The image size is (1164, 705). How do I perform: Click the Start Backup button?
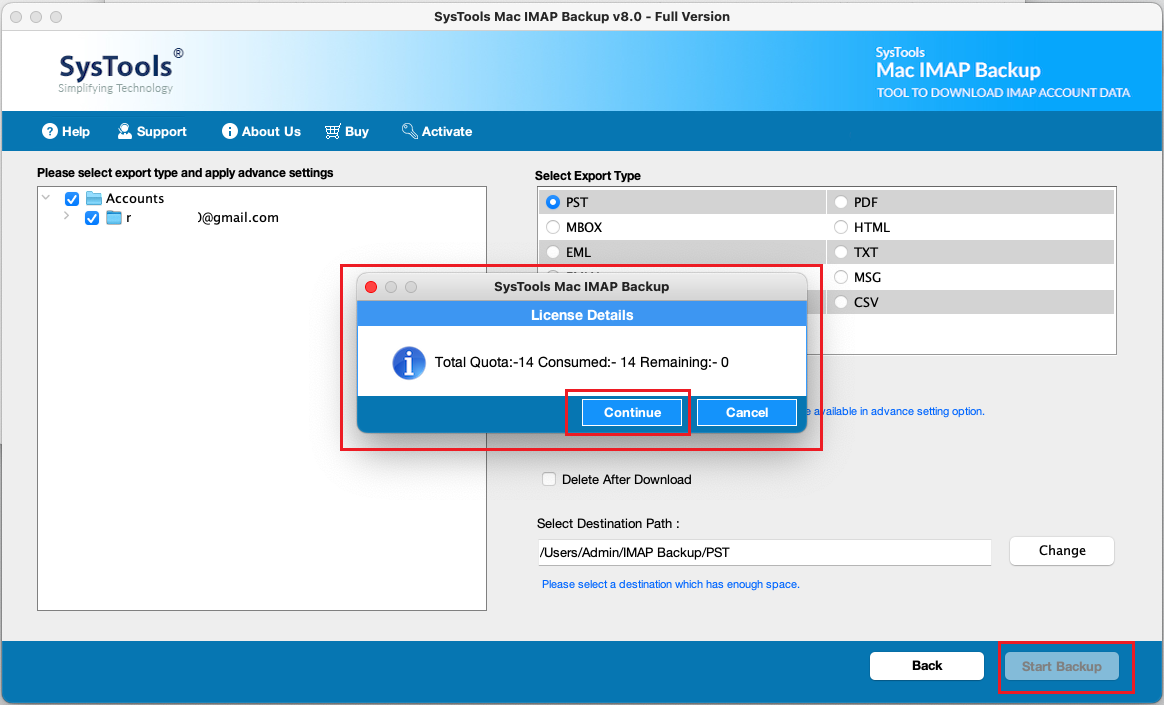pyautogui.click(x=1062, y=666)
